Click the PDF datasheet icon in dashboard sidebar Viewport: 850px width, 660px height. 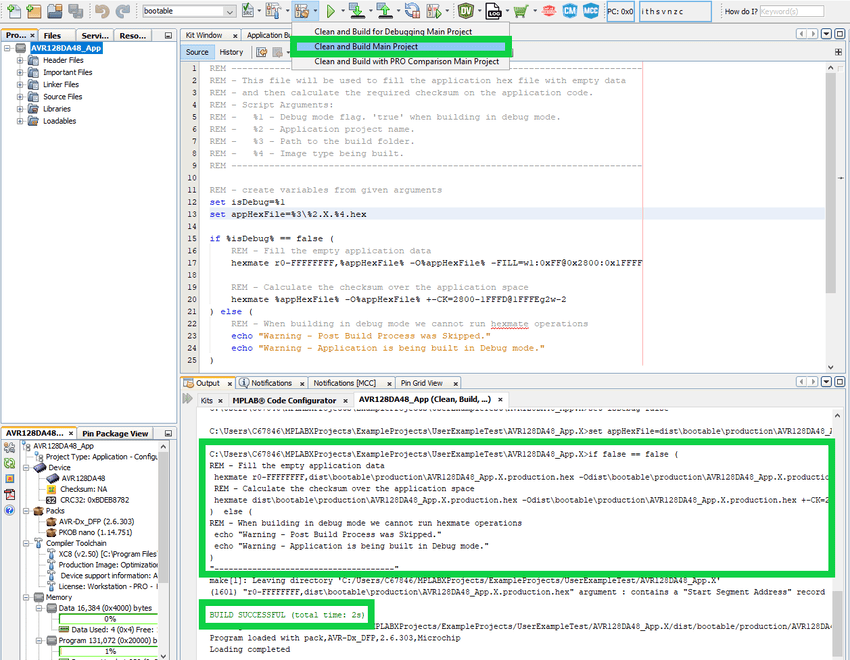pos(10,493)
